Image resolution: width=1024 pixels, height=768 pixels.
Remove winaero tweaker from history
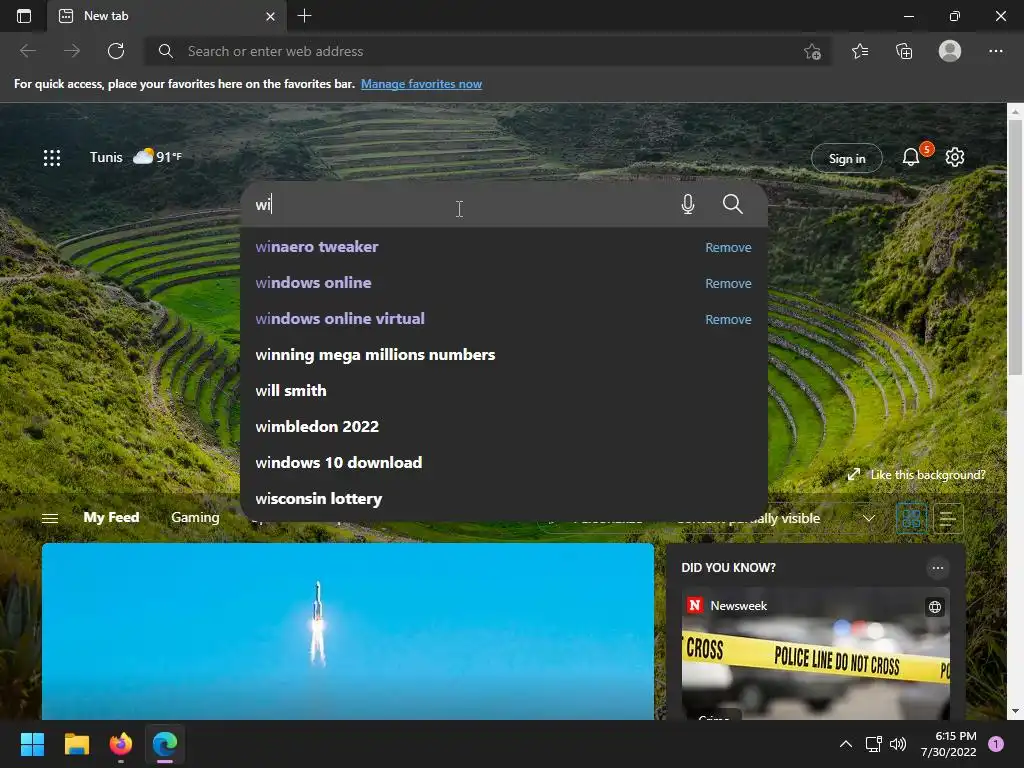728,248
